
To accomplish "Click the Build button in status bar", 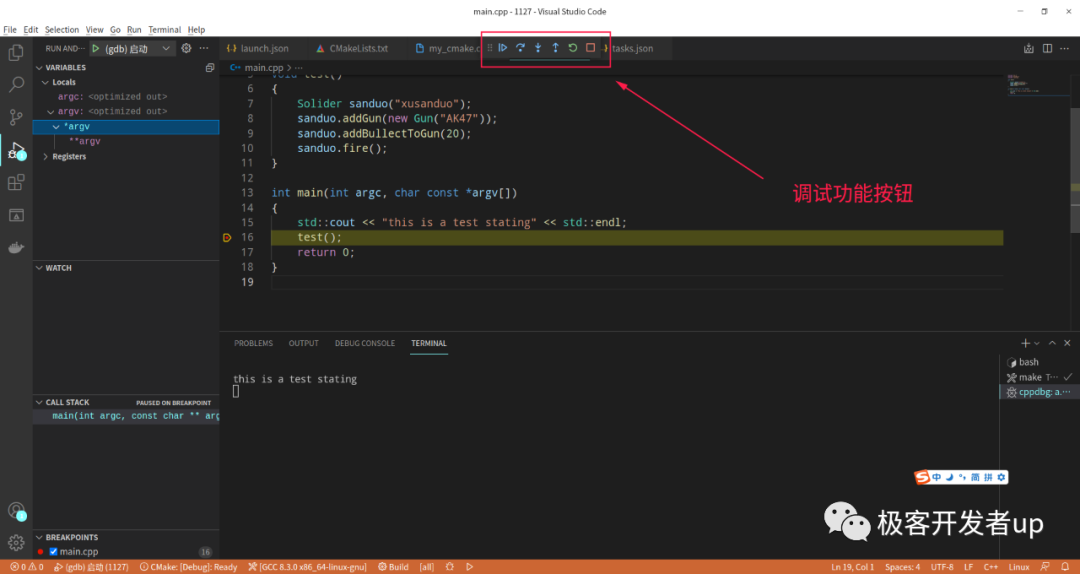I will pyautogui.click(x=393, y=567).
